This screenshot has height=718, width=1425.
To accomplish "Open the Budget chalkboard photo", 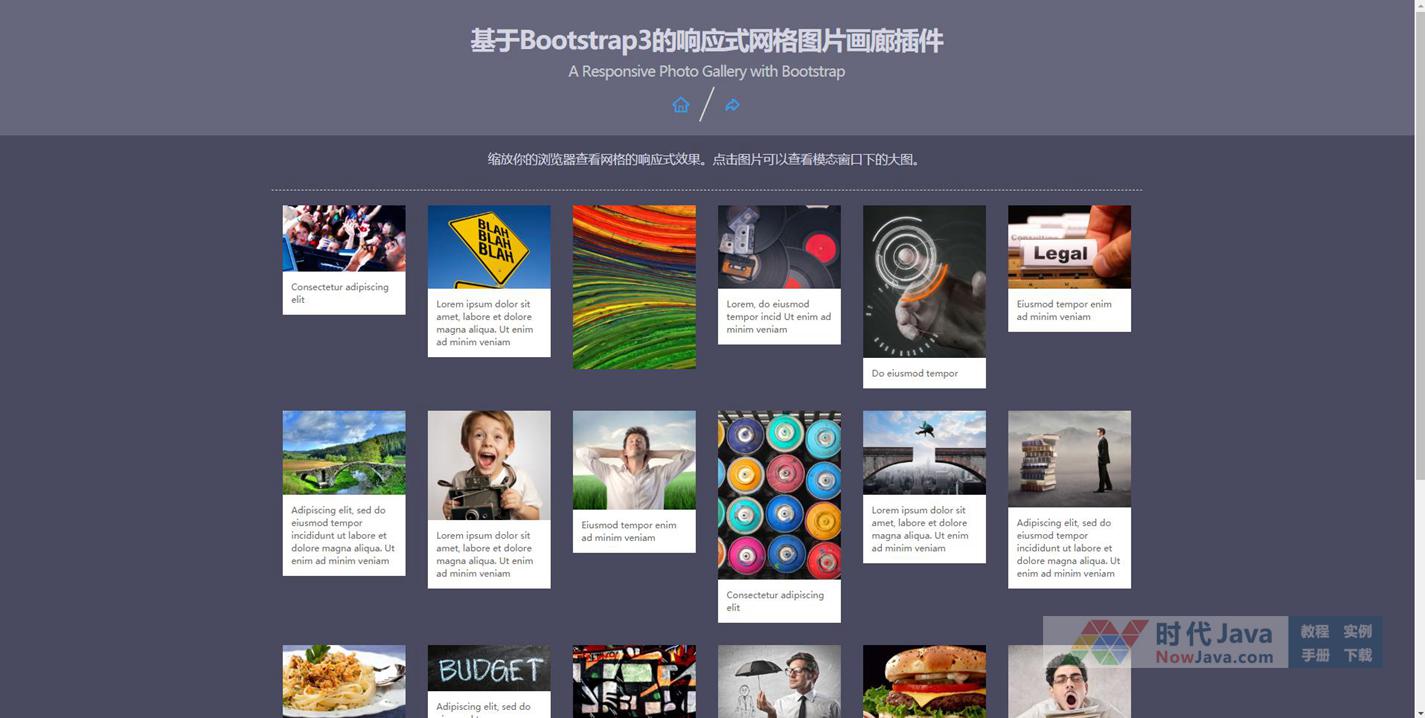I will tap(489, 668).
